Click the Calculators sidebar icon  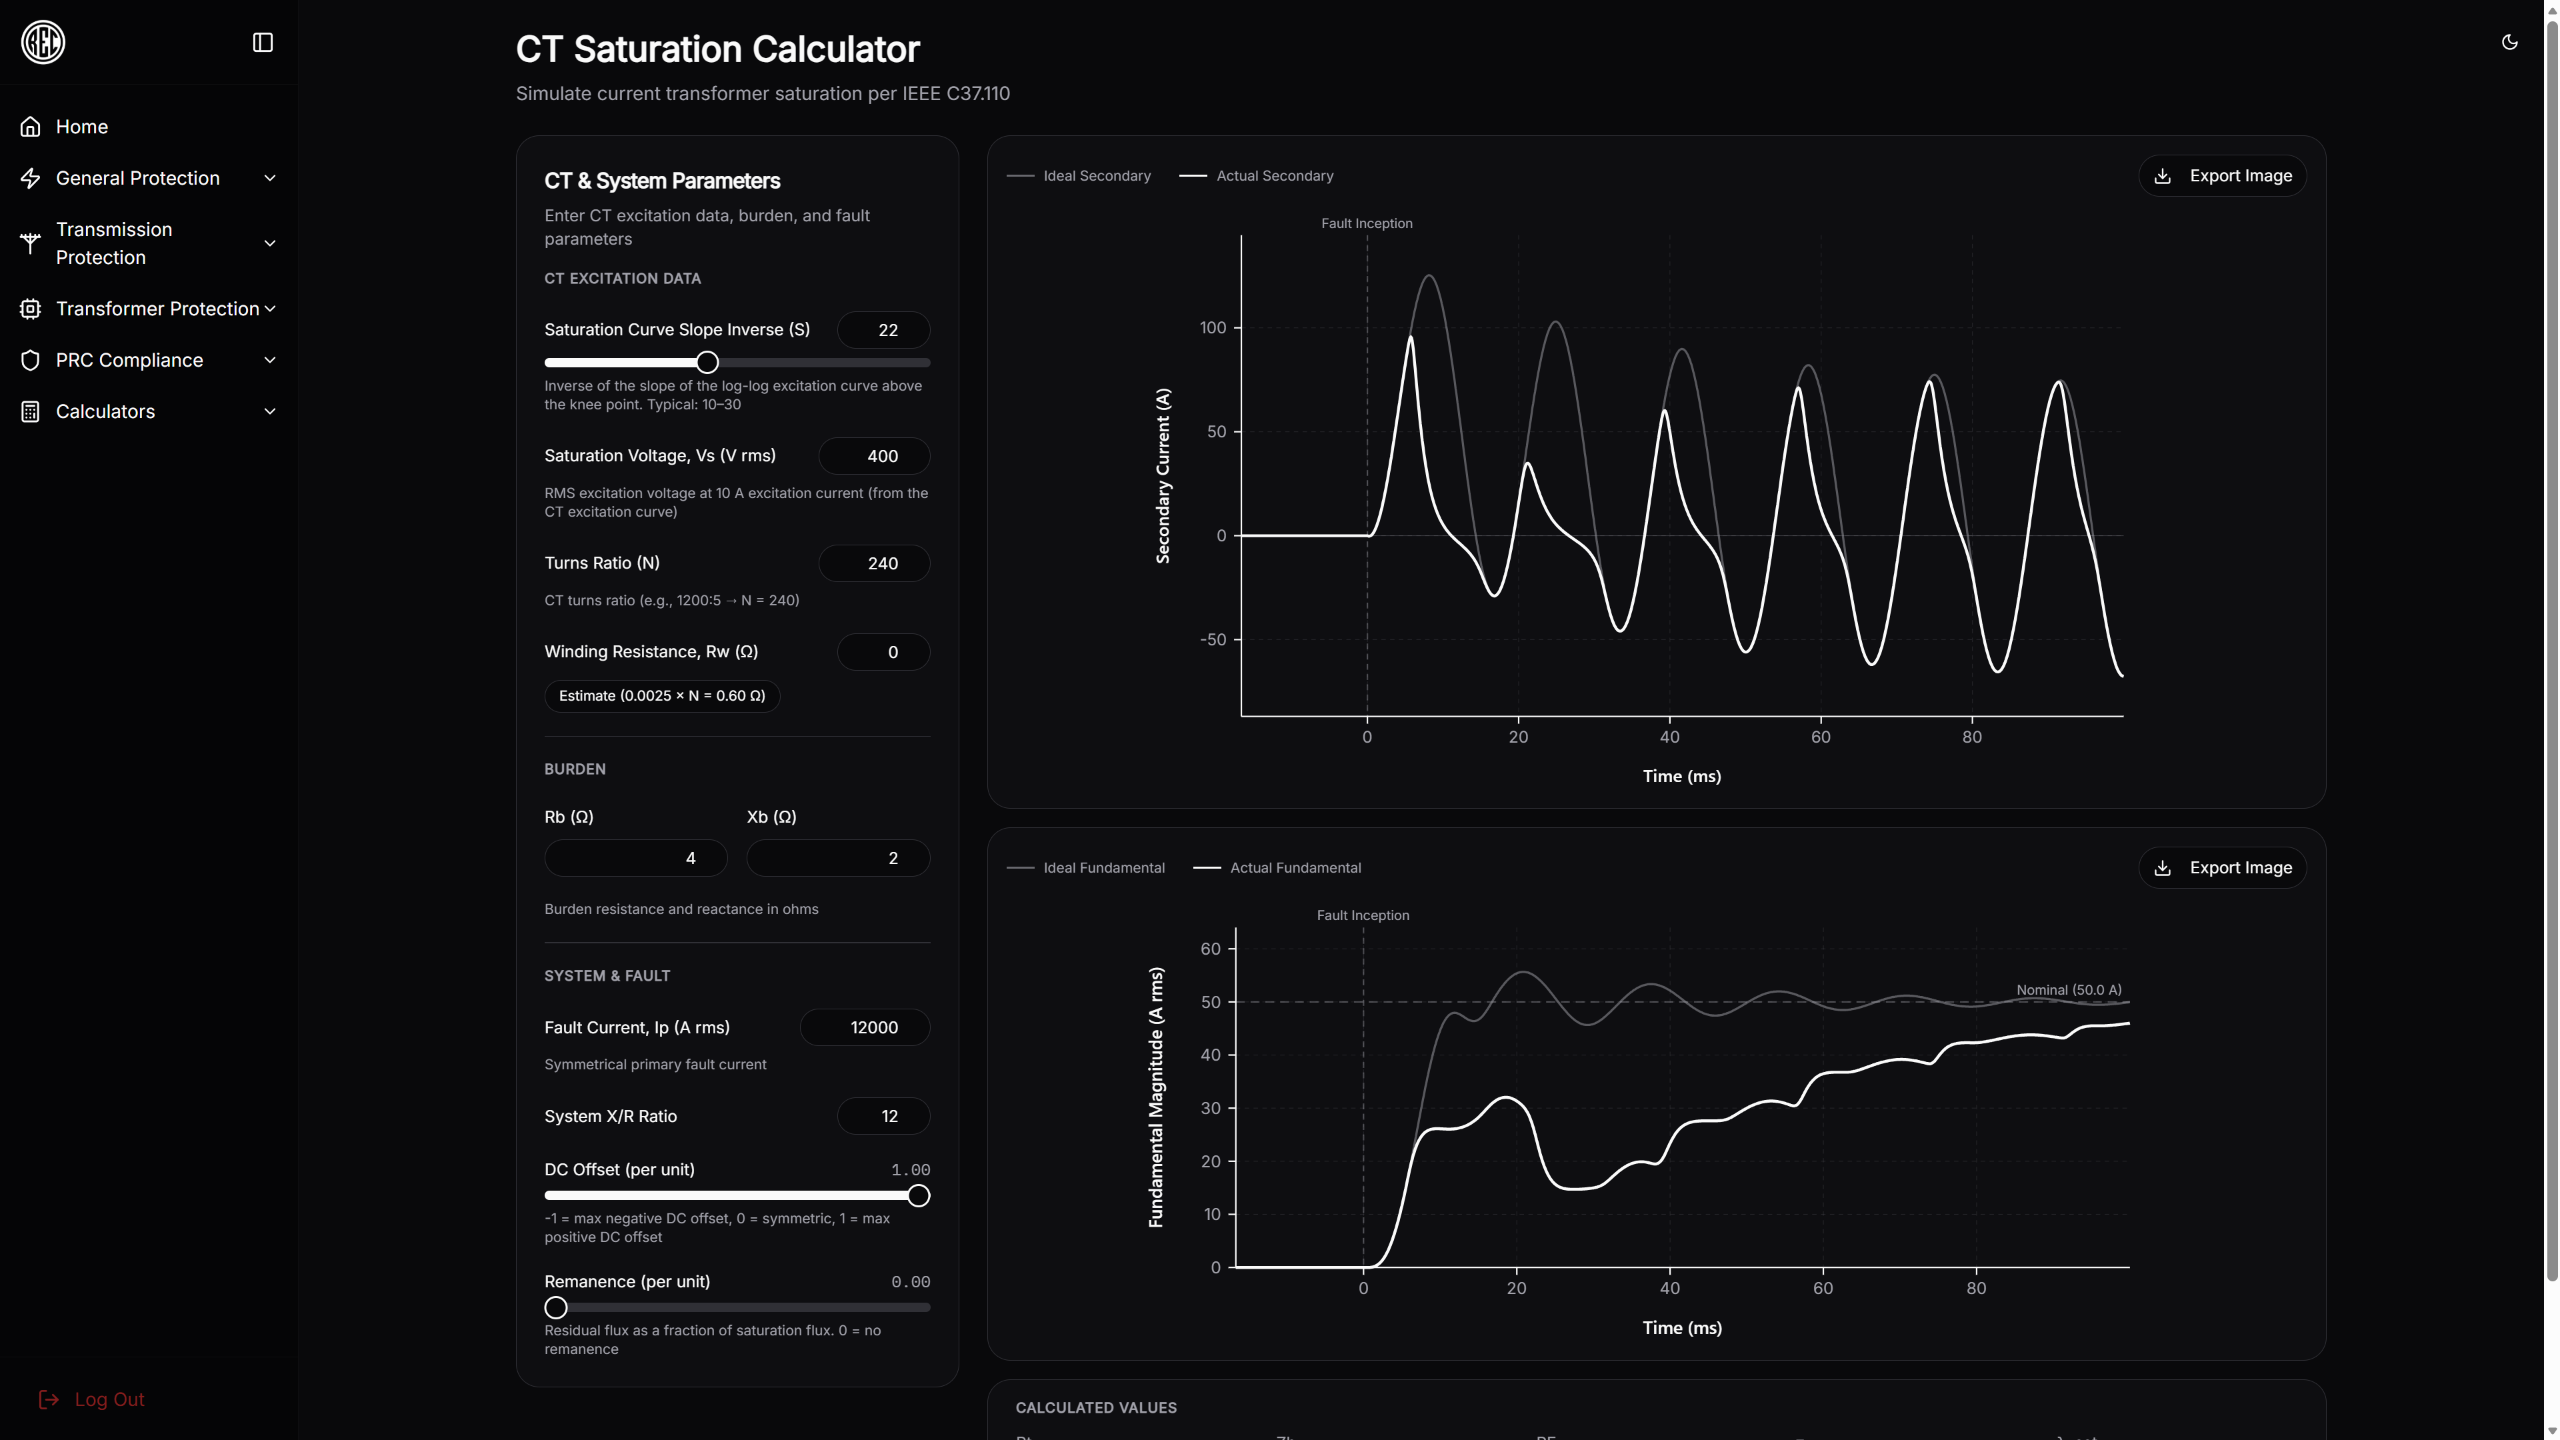coord(30,412)
